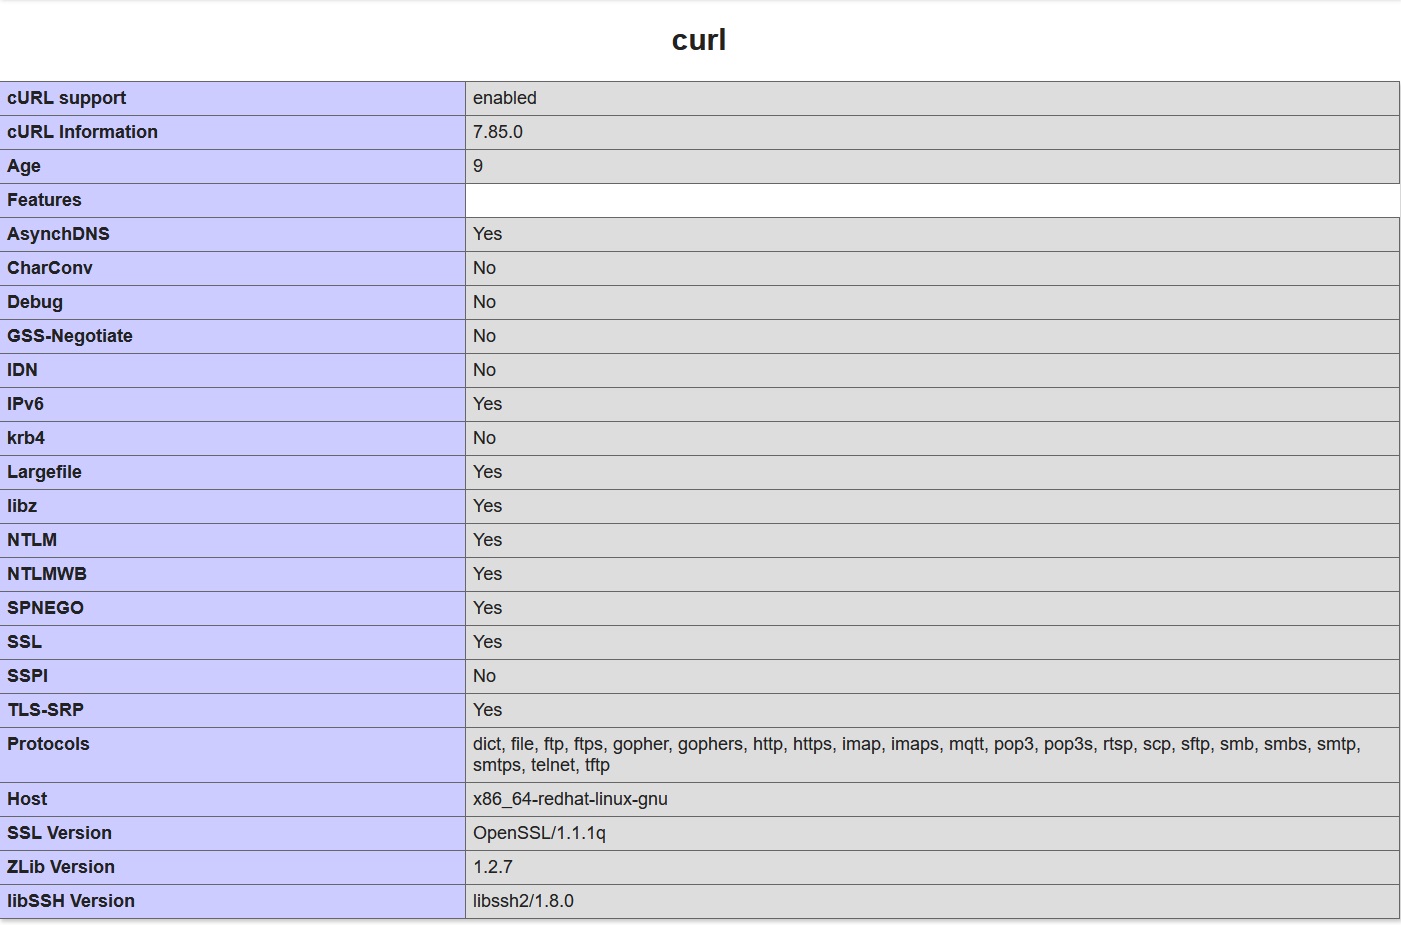Viewport: 1401px width, 925px height.
Task: Click the value 'OpenSSL/1.1.1q'
Action: click(539, 833)
